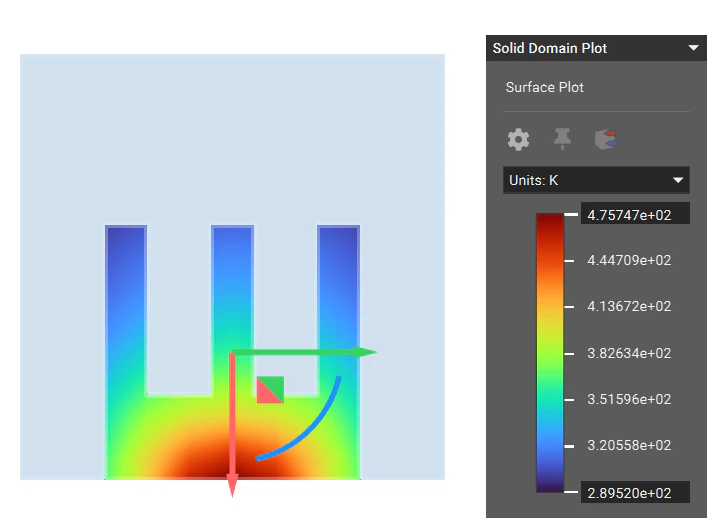This screenshot has height=518, width=711.
Task: Click legend value 3.51596e+02
Action: pos(629,399)
